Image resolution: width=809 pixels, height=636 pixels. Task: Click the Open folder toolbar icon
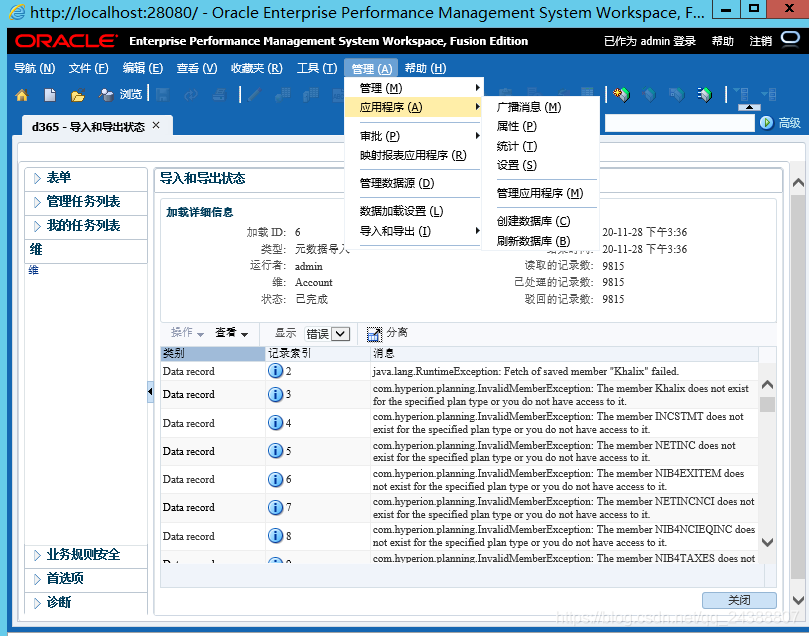78,95
